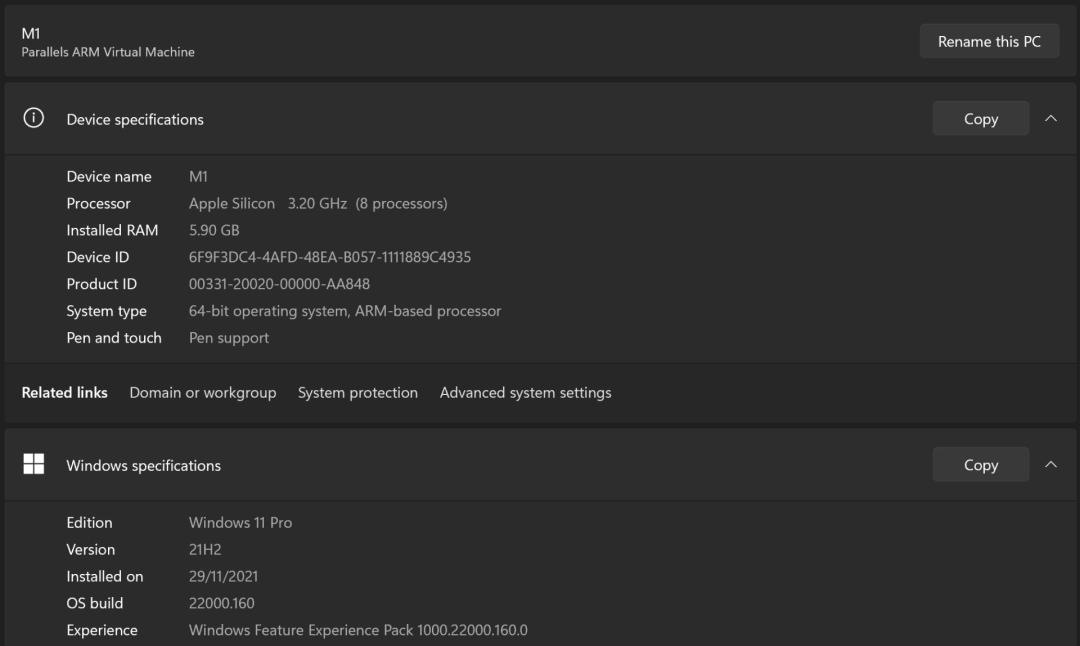1080x646 pixels.
Task: Click the Windows 11 Pro edition text
Action: (x=240, y=522)
